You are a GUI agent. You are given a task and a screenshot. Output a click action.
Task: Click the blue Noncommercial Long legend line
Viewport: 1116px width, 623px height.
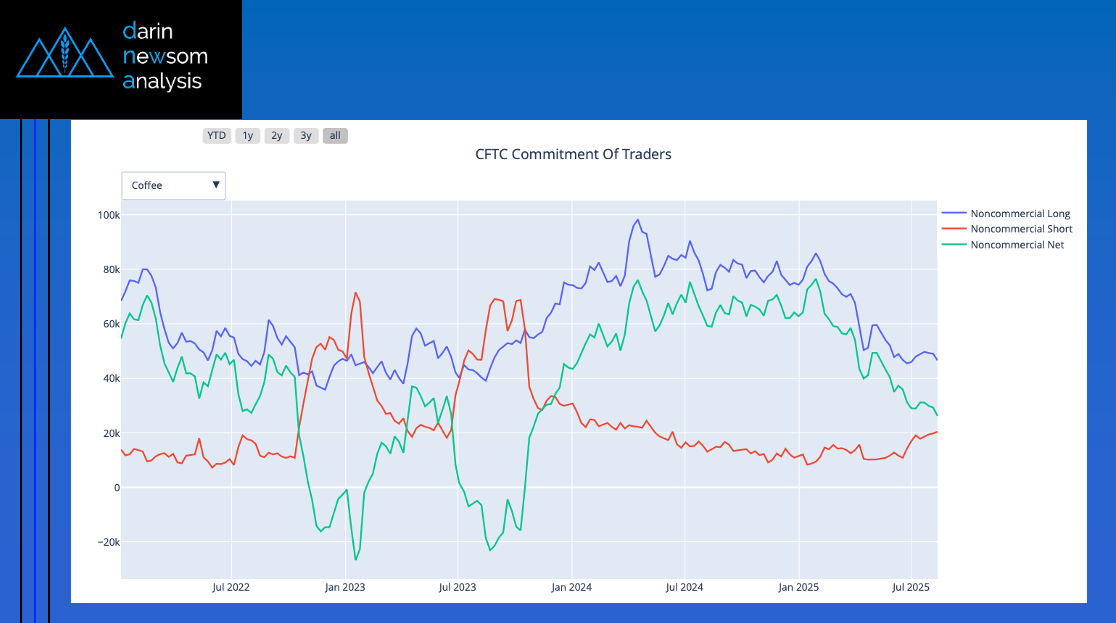coord(954,213)
